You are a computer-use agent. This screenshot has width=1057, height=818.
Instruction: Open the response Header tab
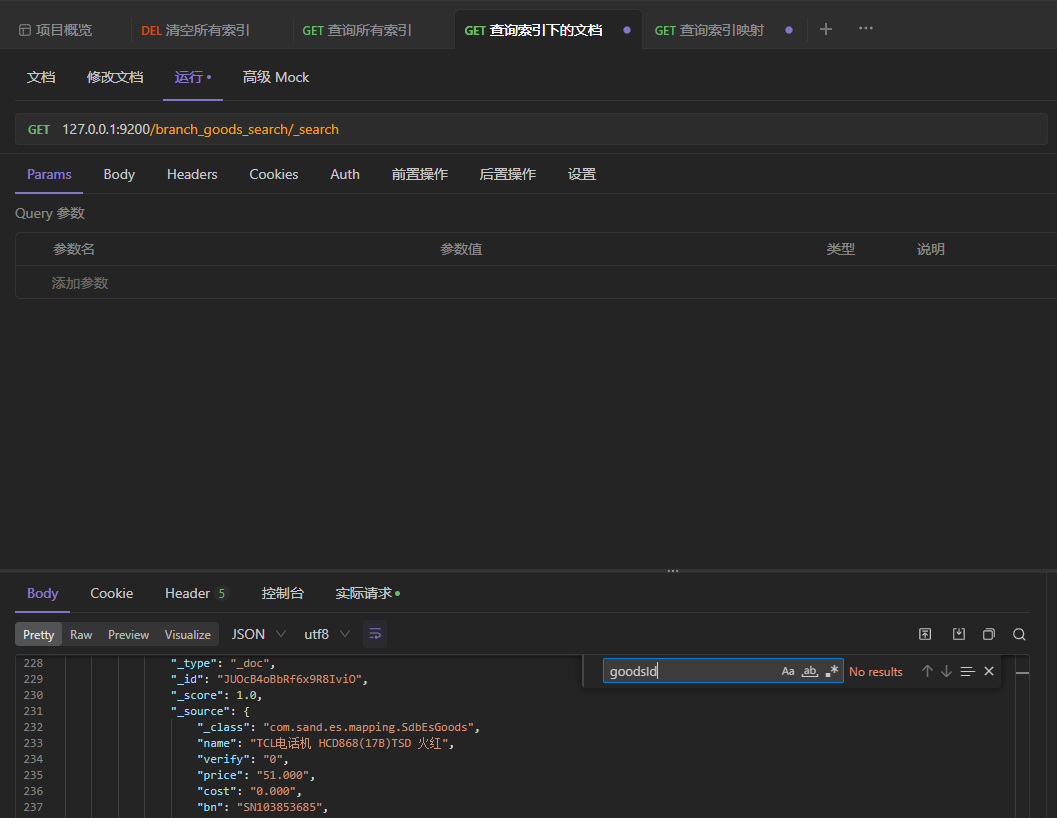click(x=195, y=593)
